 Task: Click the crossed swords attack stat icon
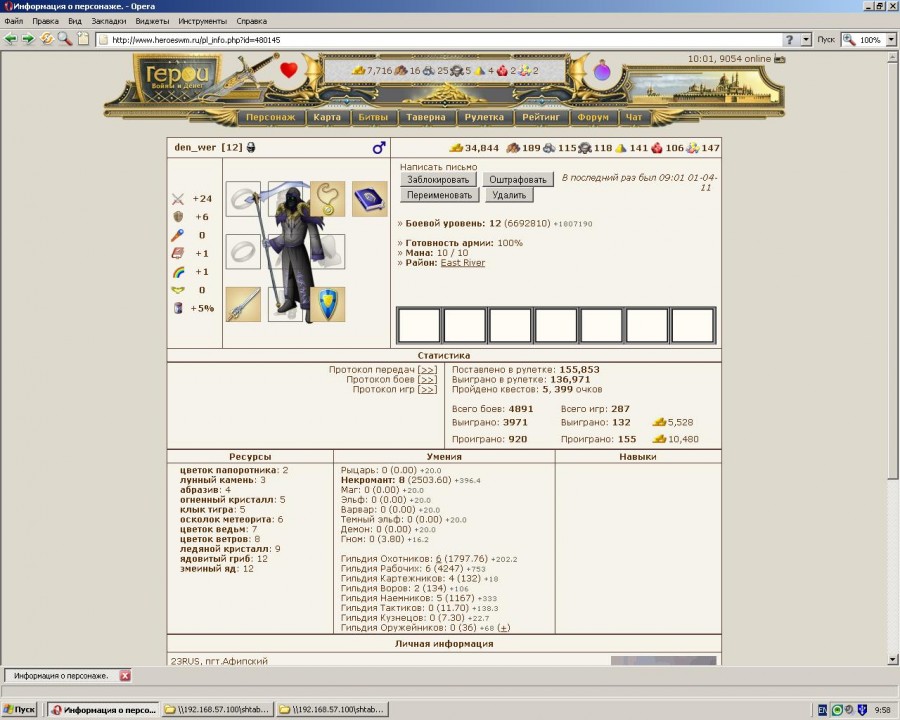[178, 199]
